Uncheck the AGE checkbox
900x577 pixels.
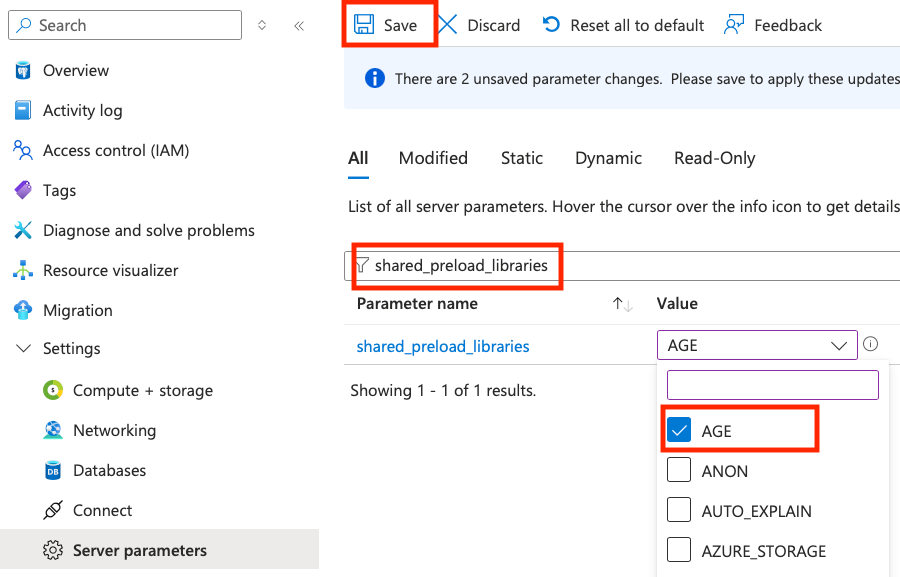[x=679, y=430]
